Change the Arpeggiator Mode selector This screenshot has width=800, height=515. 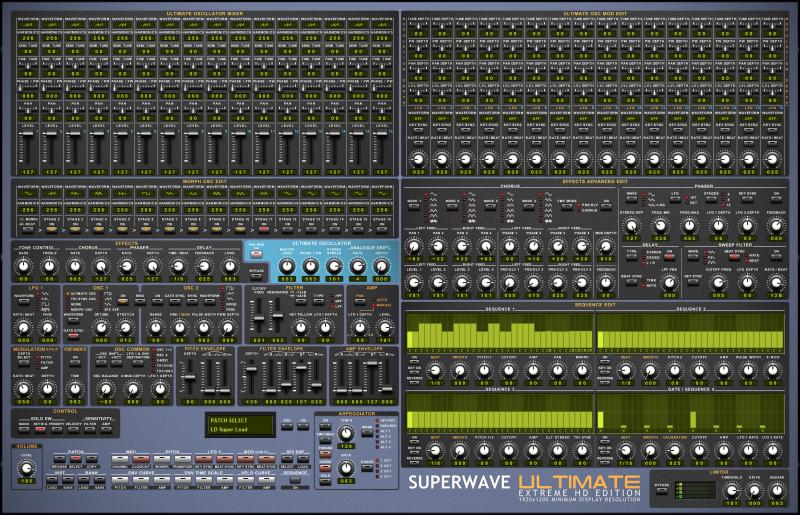coord(367,433)
